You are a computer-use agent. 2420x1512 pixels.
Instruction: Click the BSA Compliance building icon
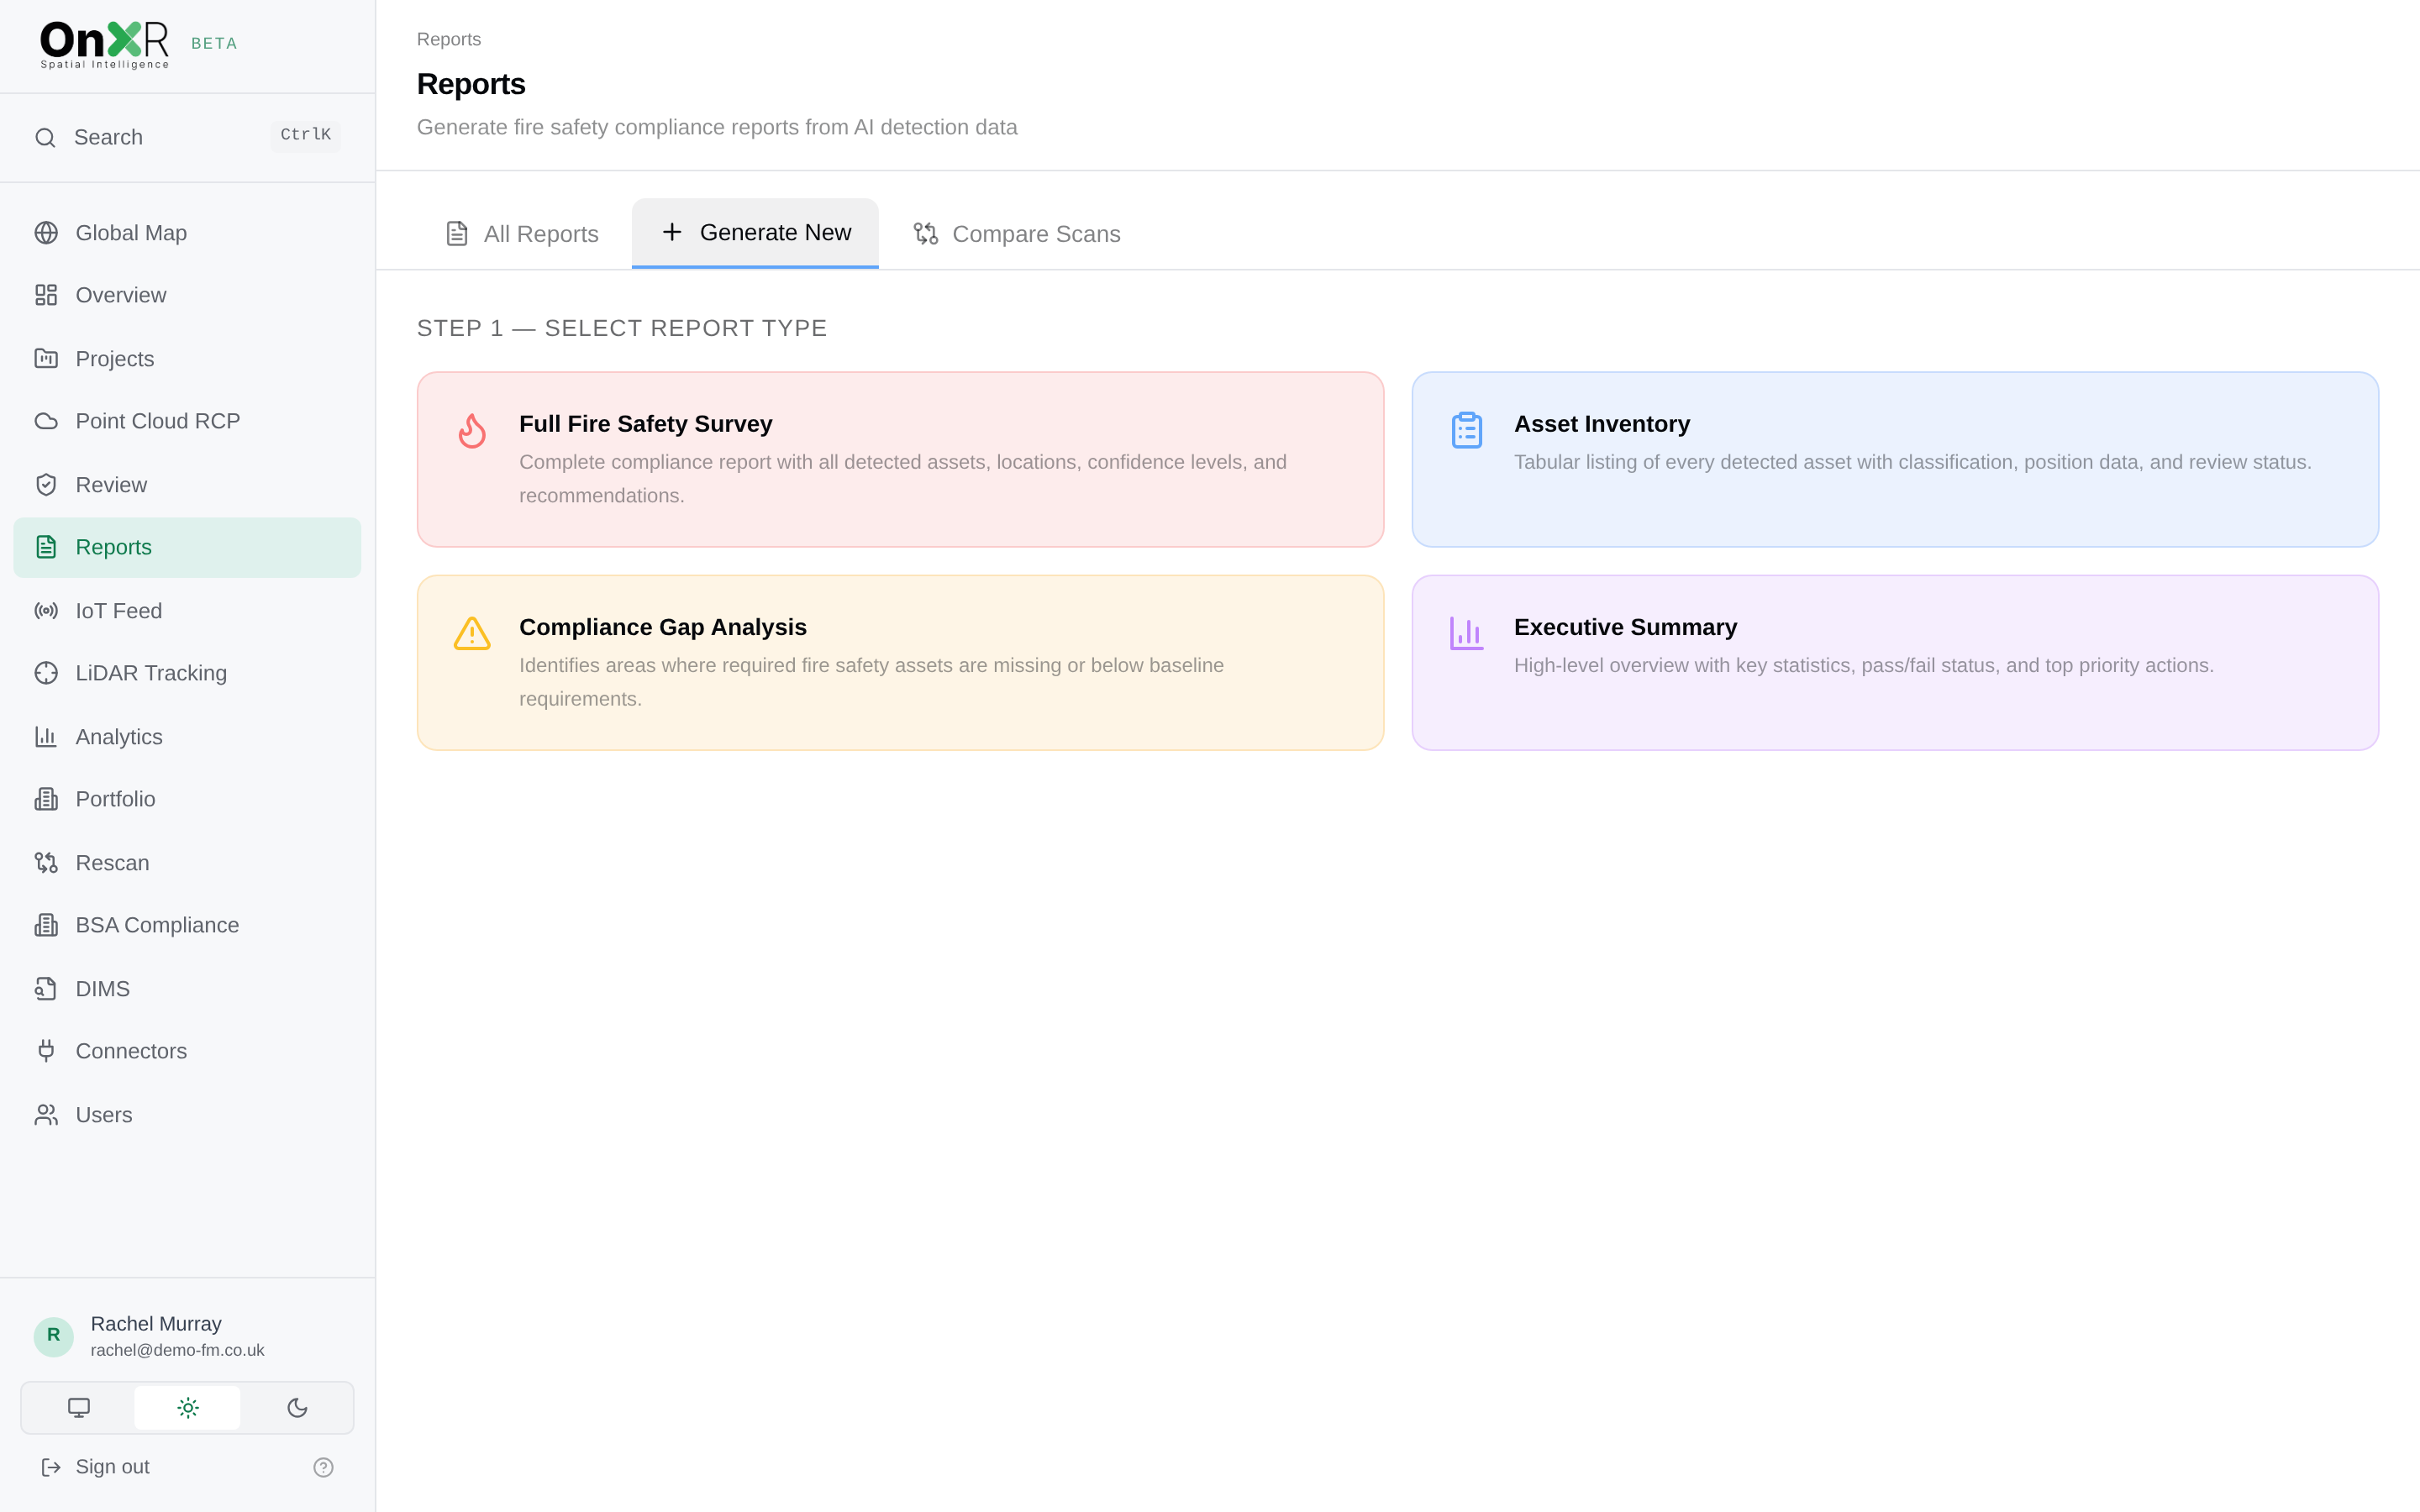pyautogui.click(x=46, y=925)
